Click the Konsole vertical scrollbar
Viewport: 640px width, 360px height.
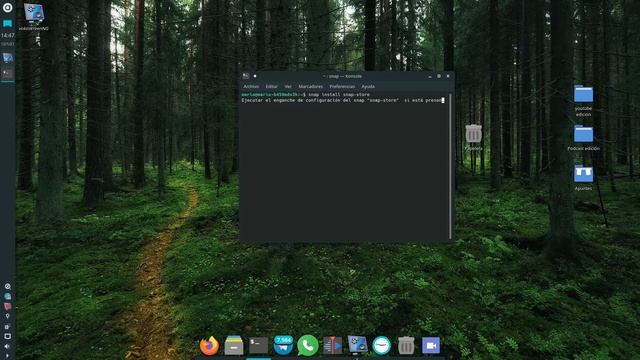450,167
